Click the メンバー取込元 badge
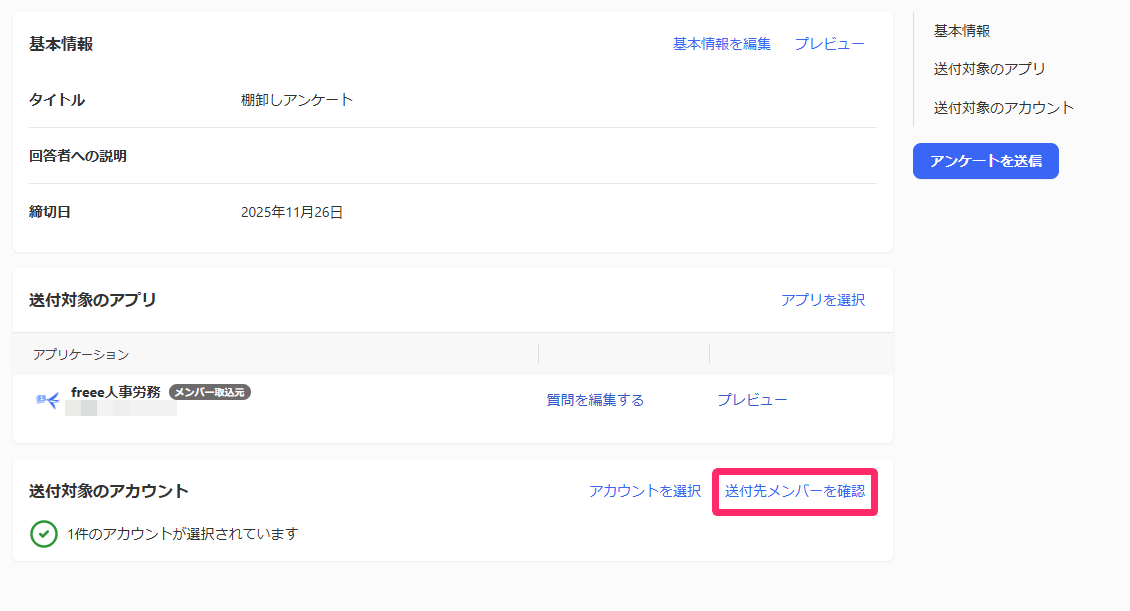The height and width of the screenshot is (611, 1130). click(x=210, y=392)
